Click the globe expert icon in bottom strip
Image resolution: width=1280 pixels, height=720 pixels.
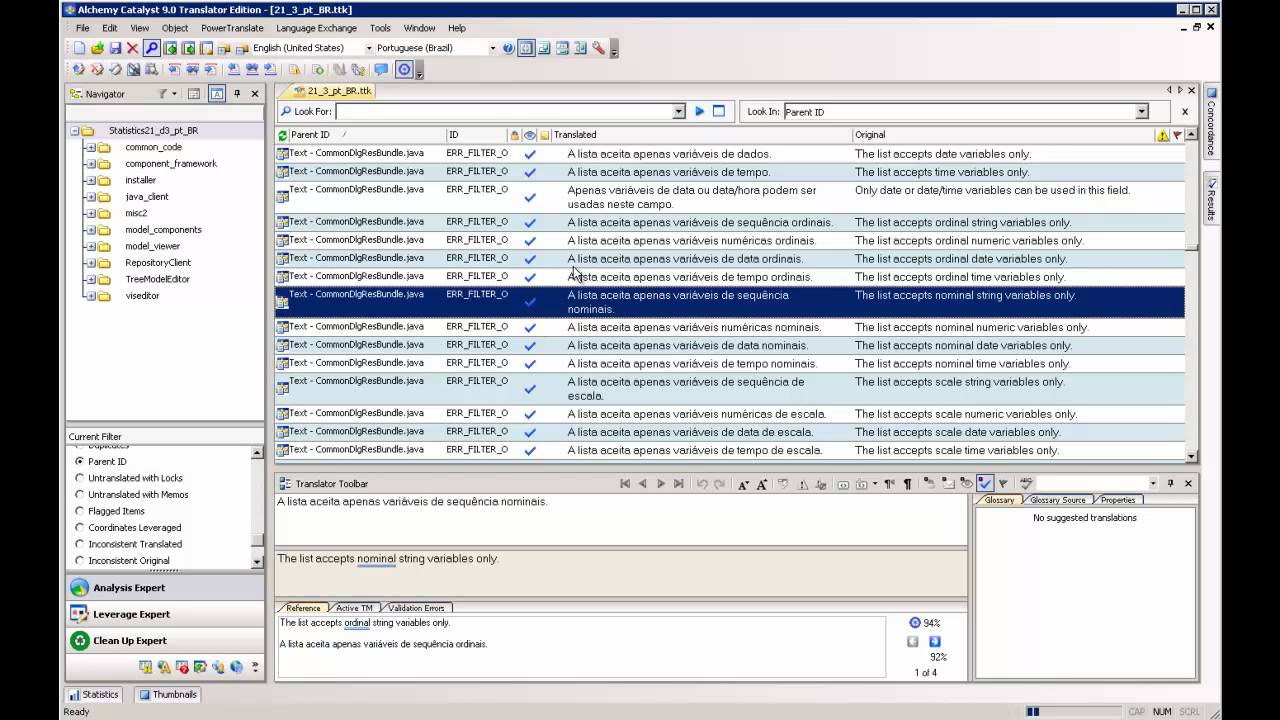(x=236, y=667)
